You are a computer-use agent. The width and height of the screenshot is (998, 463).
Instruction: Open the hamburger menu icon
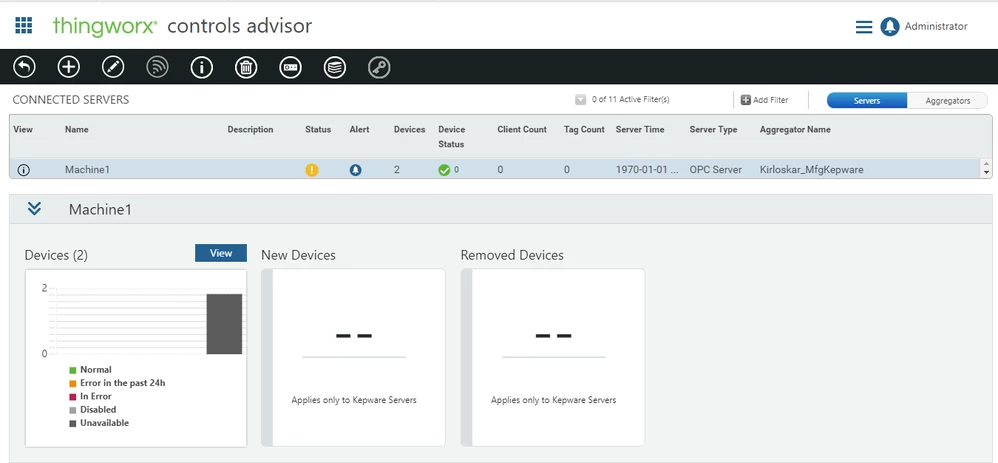point(864,27)
